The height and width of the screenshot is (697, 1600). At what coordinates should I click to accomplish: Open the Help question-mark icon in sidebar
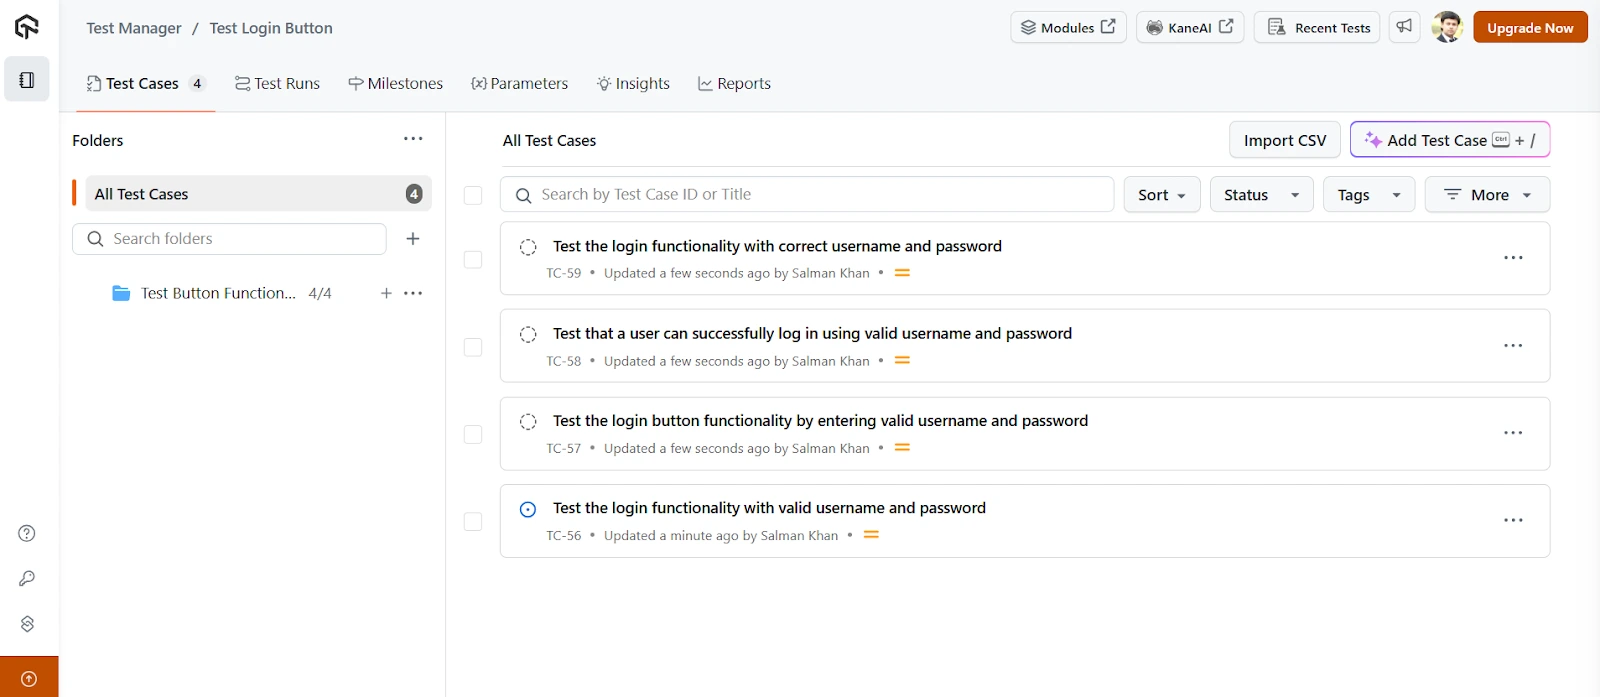(x=26, y=533)
